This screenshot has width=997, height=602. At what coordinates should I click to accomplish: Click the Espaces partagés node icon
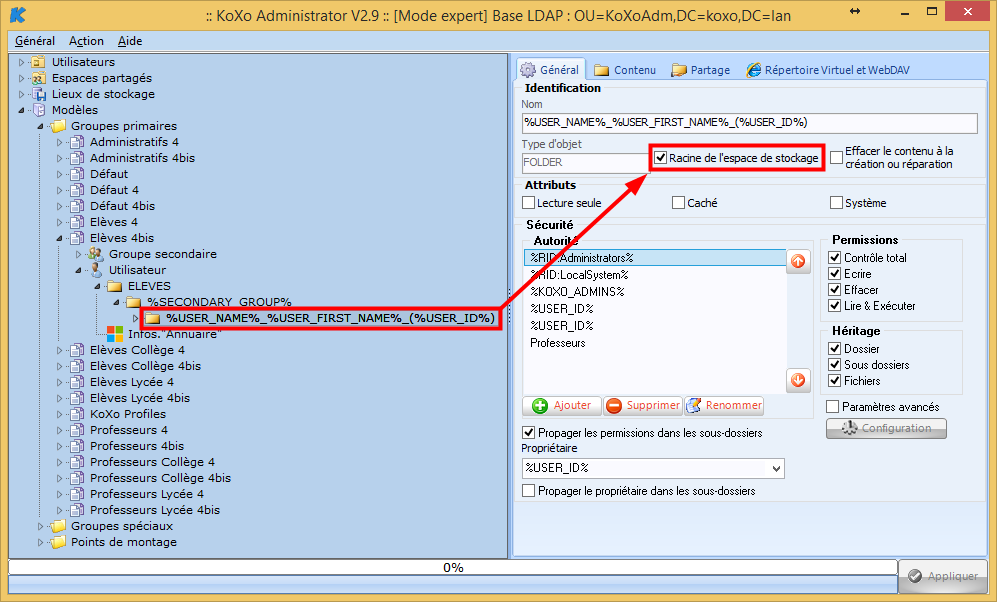pos(39,78)
